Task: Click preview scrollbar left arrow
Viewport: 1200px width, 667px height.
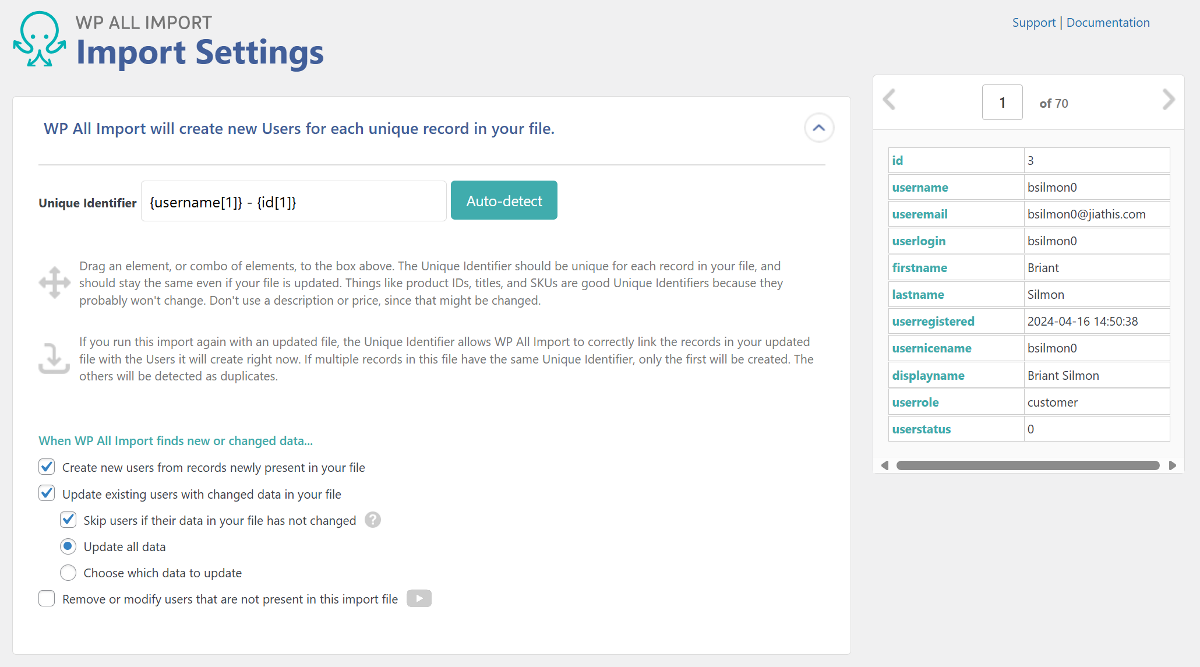Action: click(x=884, y=466)
